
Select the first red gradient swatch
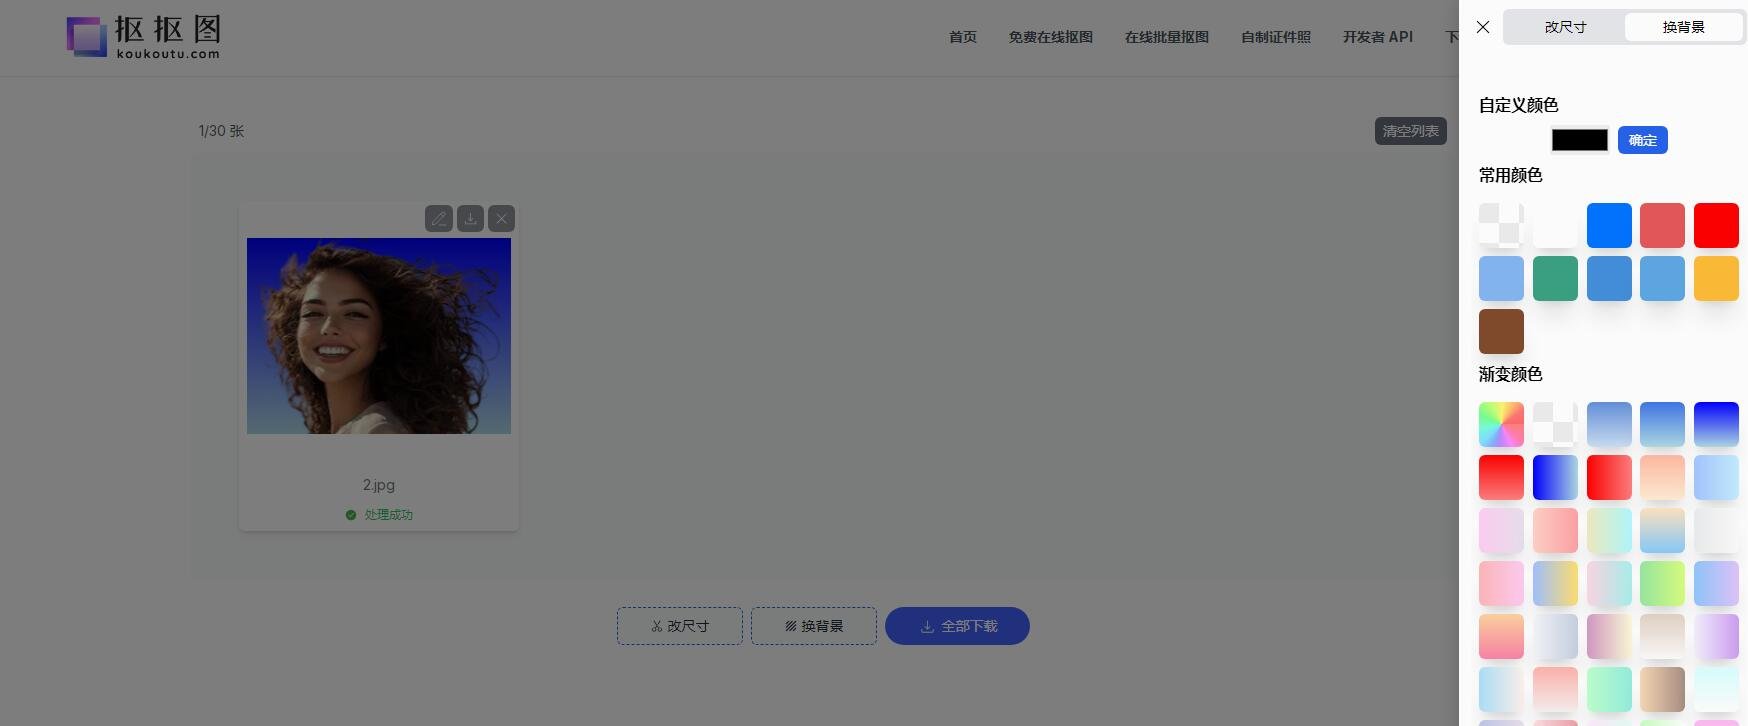pos(1501,477)
